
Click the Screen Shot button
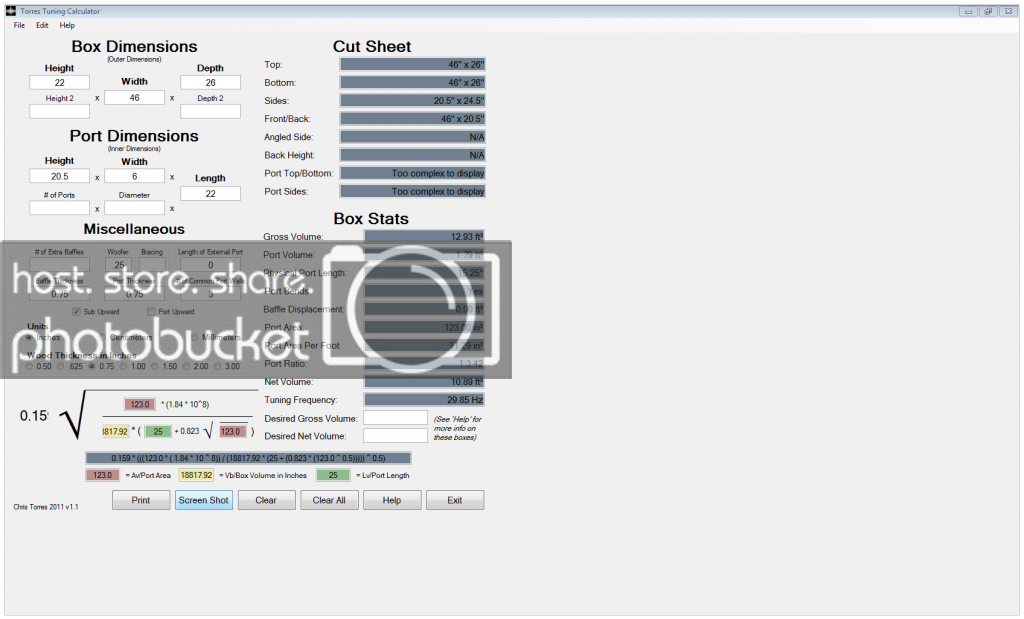pos(204,500)
